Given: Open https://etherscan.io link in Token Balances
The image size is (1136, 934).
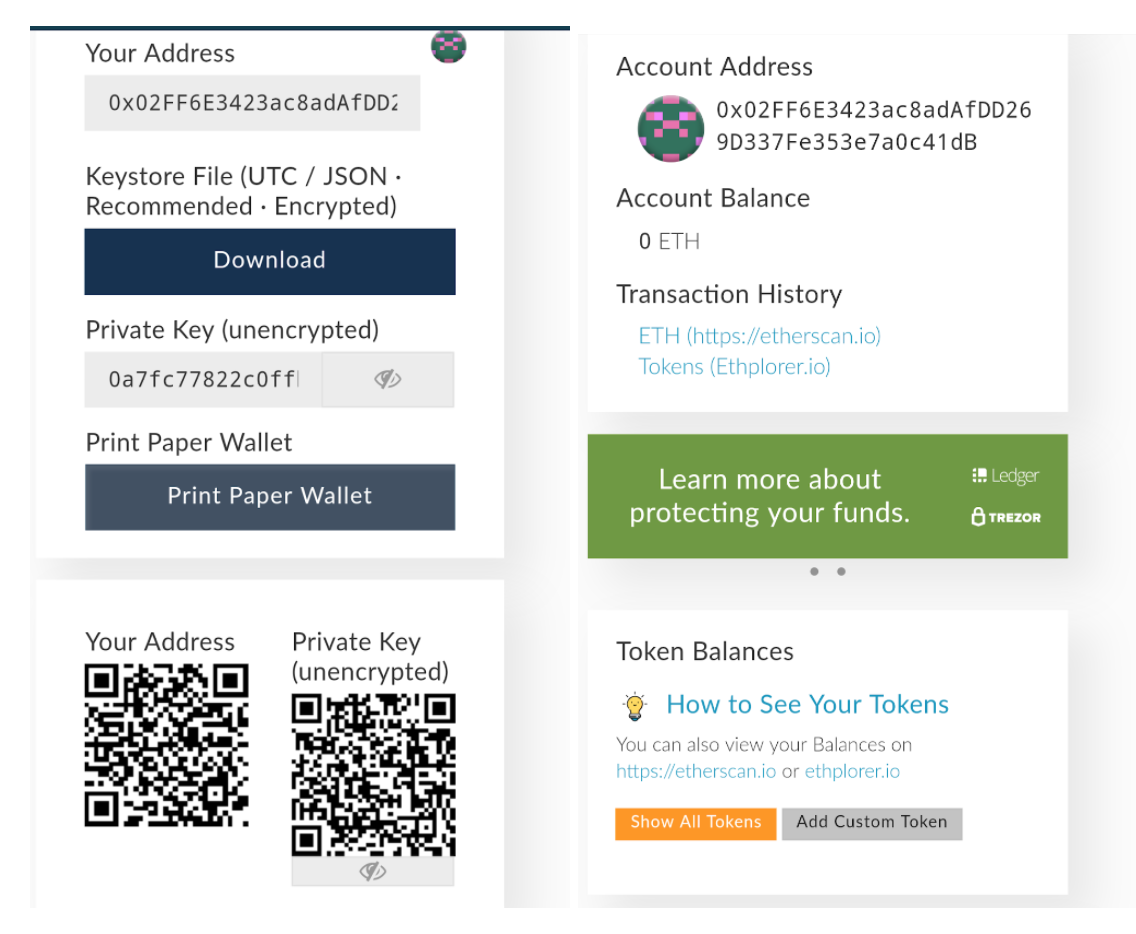Looking at the screenshot, I should click(696, 771).
